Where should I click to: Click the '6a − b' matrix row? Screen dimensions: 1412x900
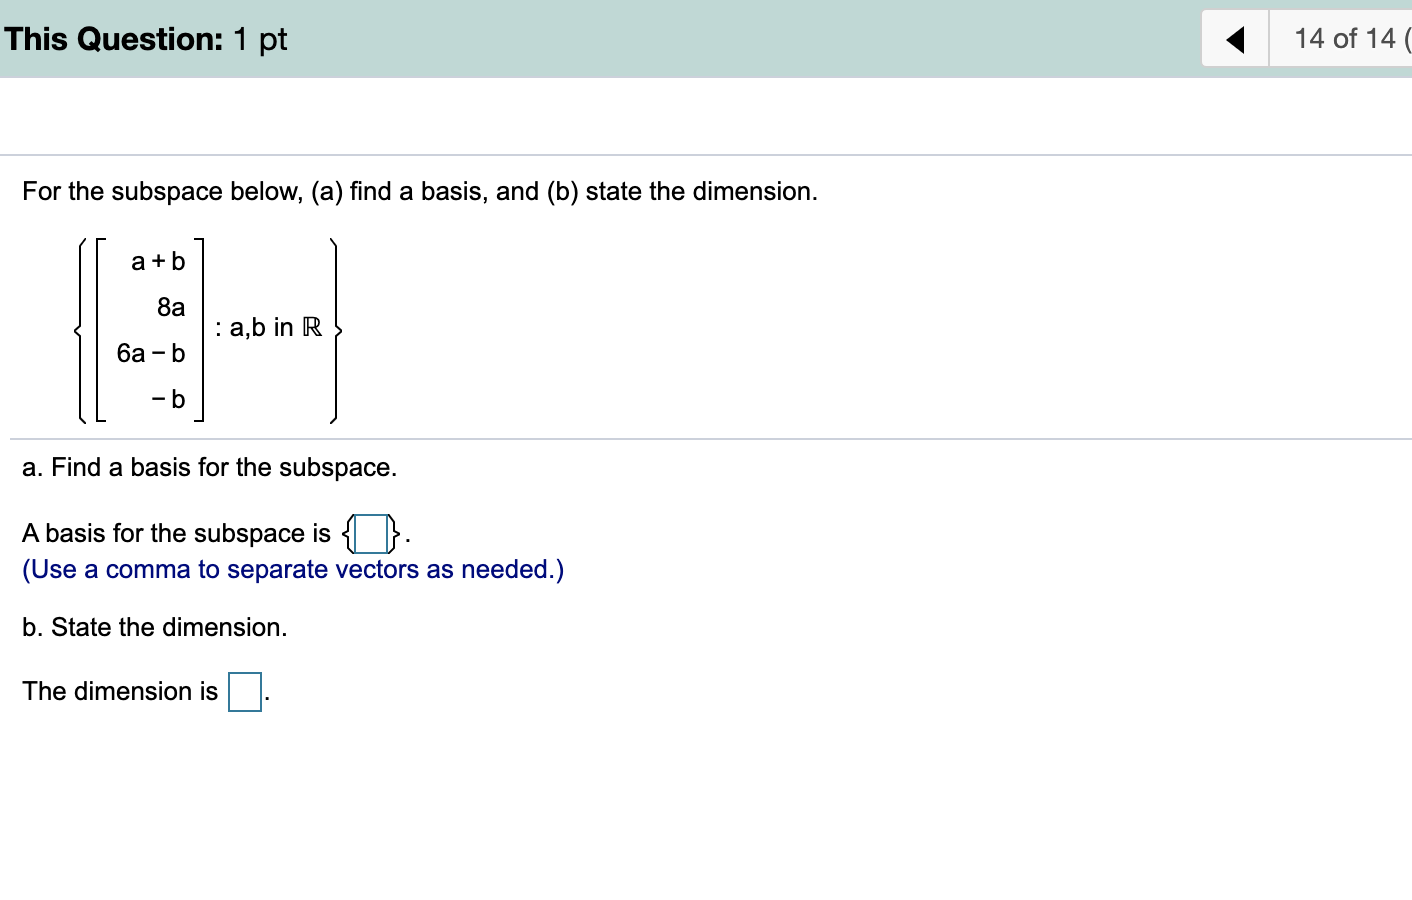152,353
